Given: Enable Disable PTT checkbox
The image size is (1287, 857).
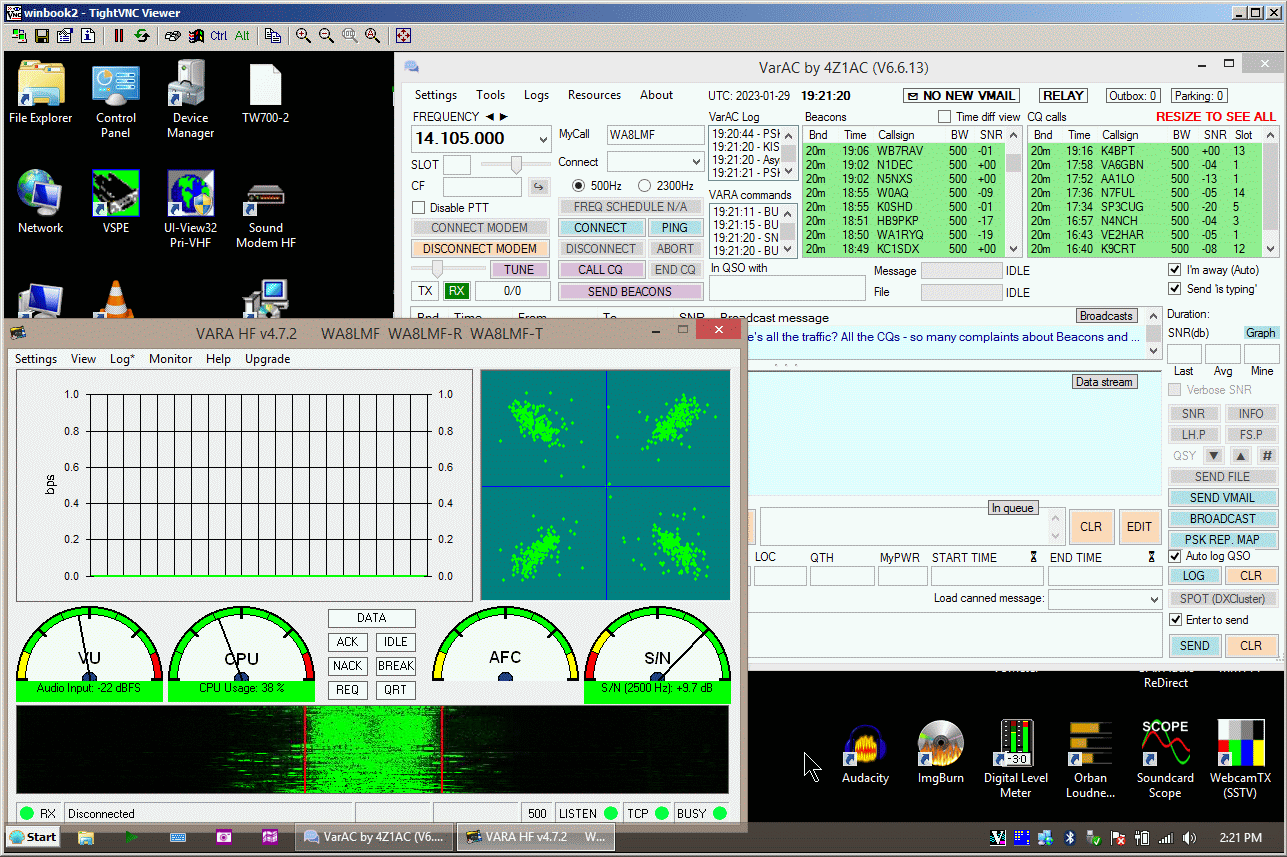Looking at the screenshot, I should click(x=419, y=208).
